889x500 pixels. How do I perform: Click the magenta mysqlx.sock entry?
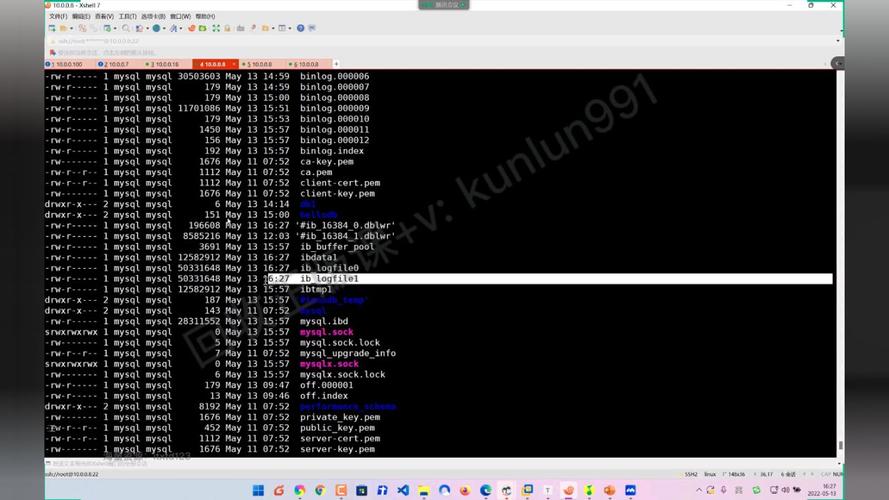coord(329,364)
